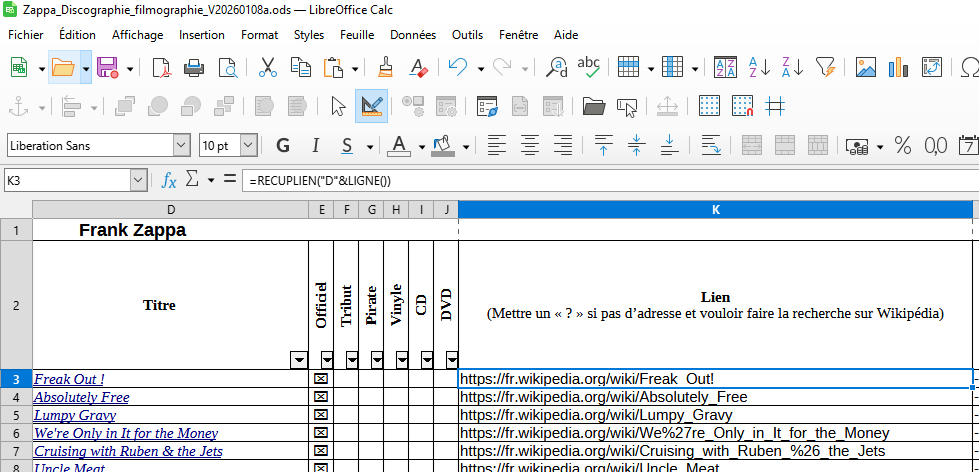Image resolution: width=979 pixels, height=472 pixels.
Task: Toggle Bold G formatting
Action: (283, 146)
